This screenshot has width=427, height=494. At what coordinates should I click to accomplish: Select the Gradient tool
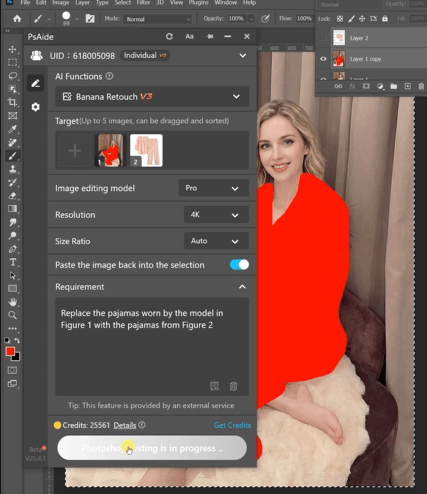(x=13, y=209)
